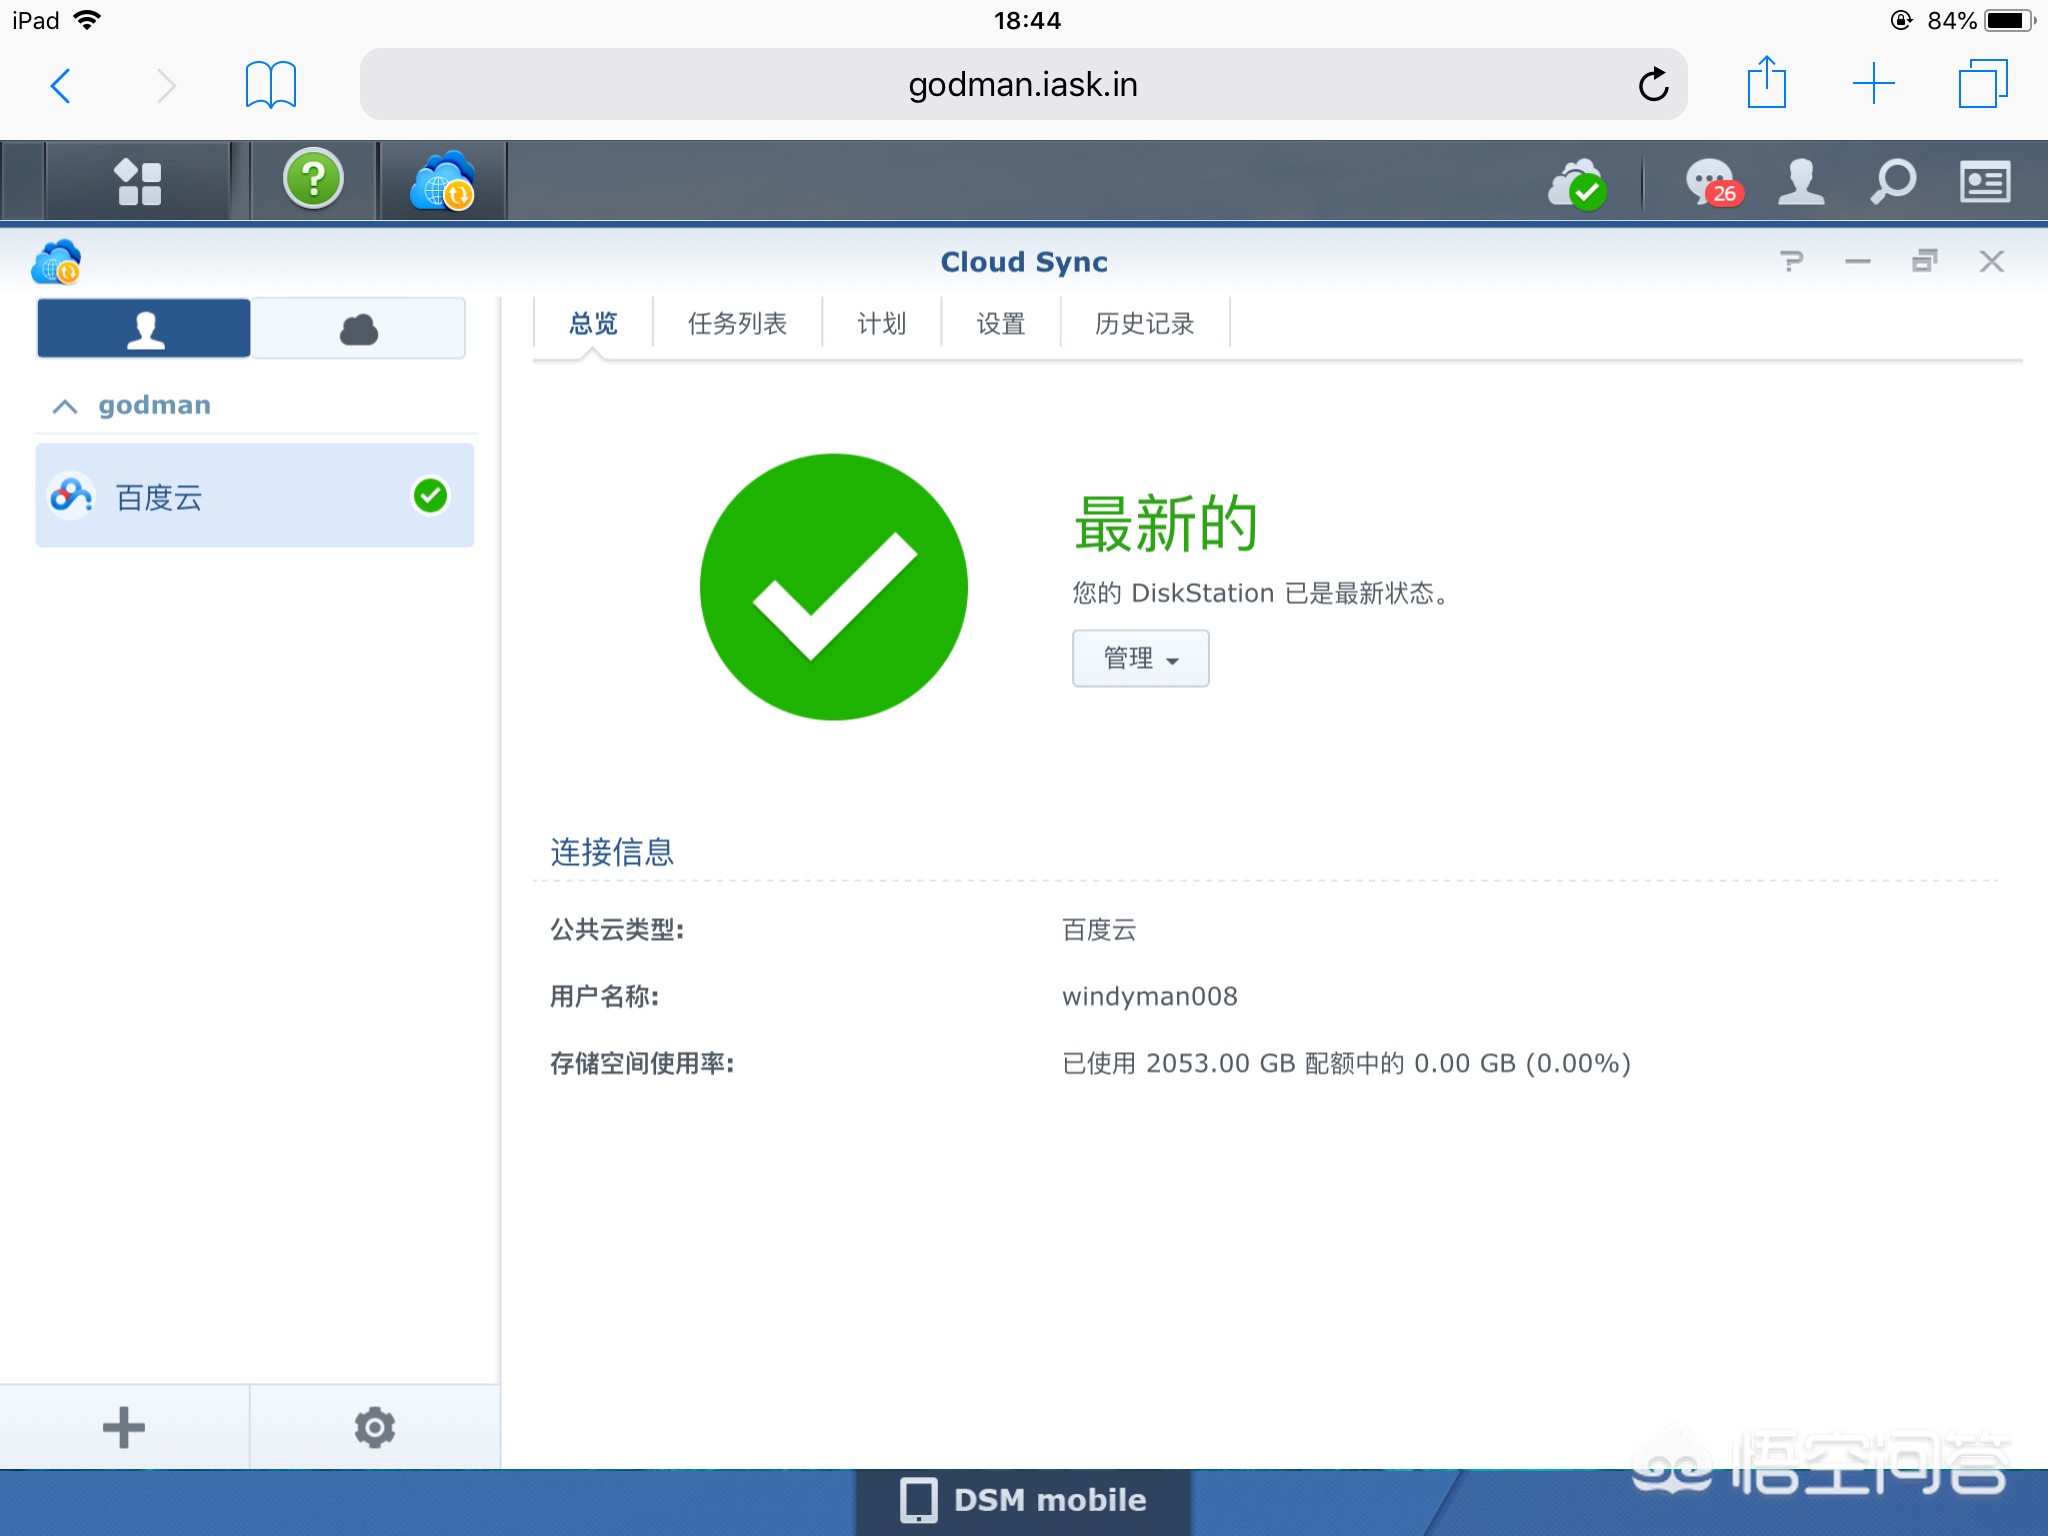Viewport: 2048px width, 1536px height.
Task: Switch to DSM mobile view
Action: click(x=1023, y=1500)
